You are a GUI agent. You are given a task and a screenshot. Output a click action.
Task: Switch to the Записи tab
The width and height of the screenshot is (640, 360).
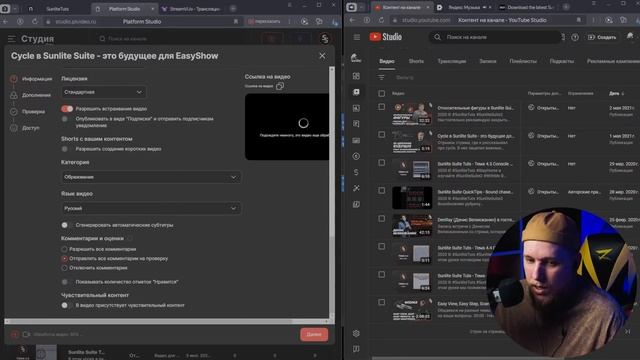click(488, 61)
